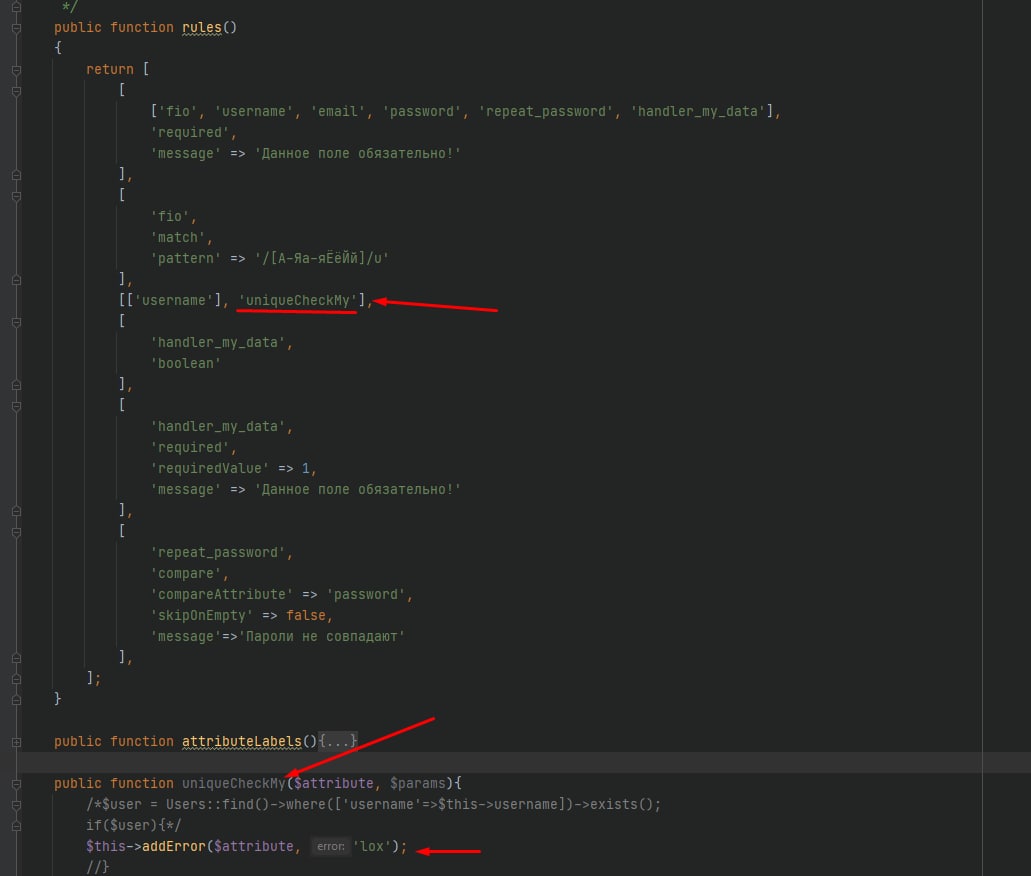Click the 'requiredValue' key
The width and height of the screenshot is (1031, 876).
point(210,468)
